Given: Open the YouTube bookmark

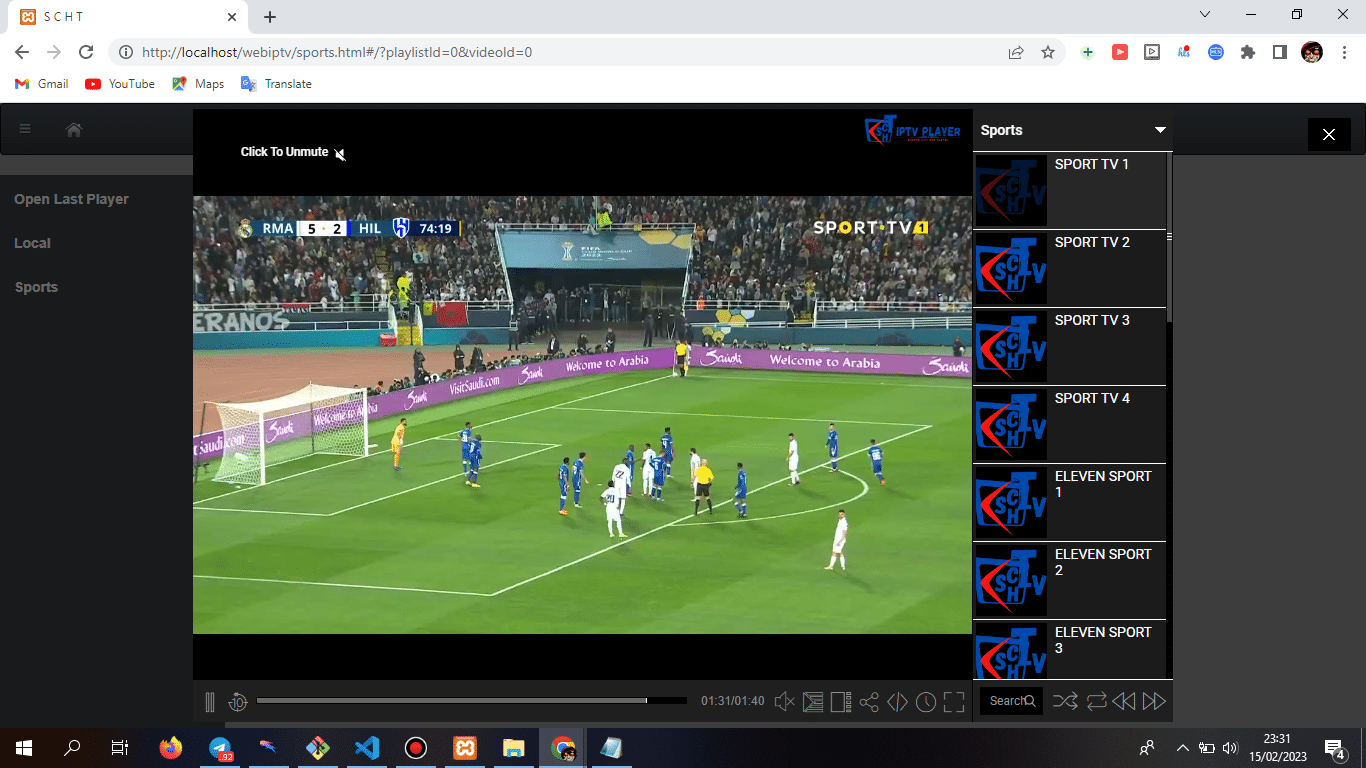Looking at the screenshot, I should (120, 84).
